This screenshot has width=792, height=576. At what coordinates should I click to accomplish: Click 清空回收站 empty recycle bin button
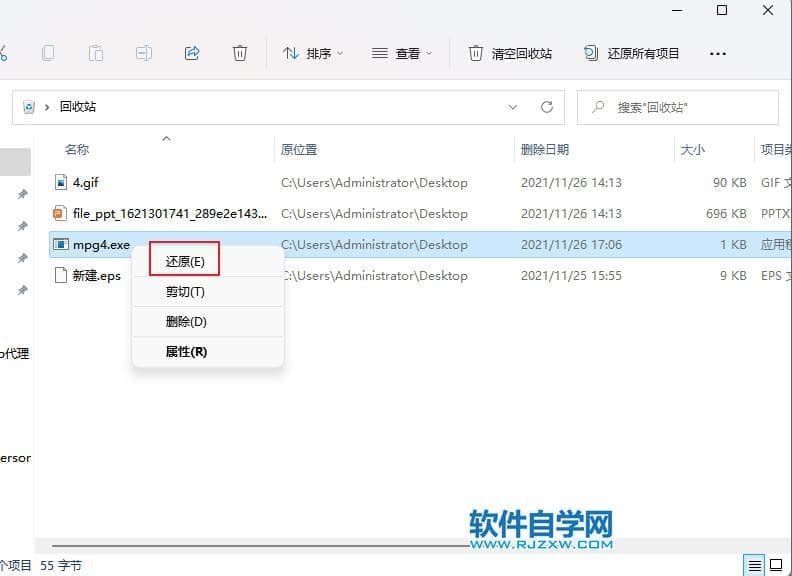point(510,53)
